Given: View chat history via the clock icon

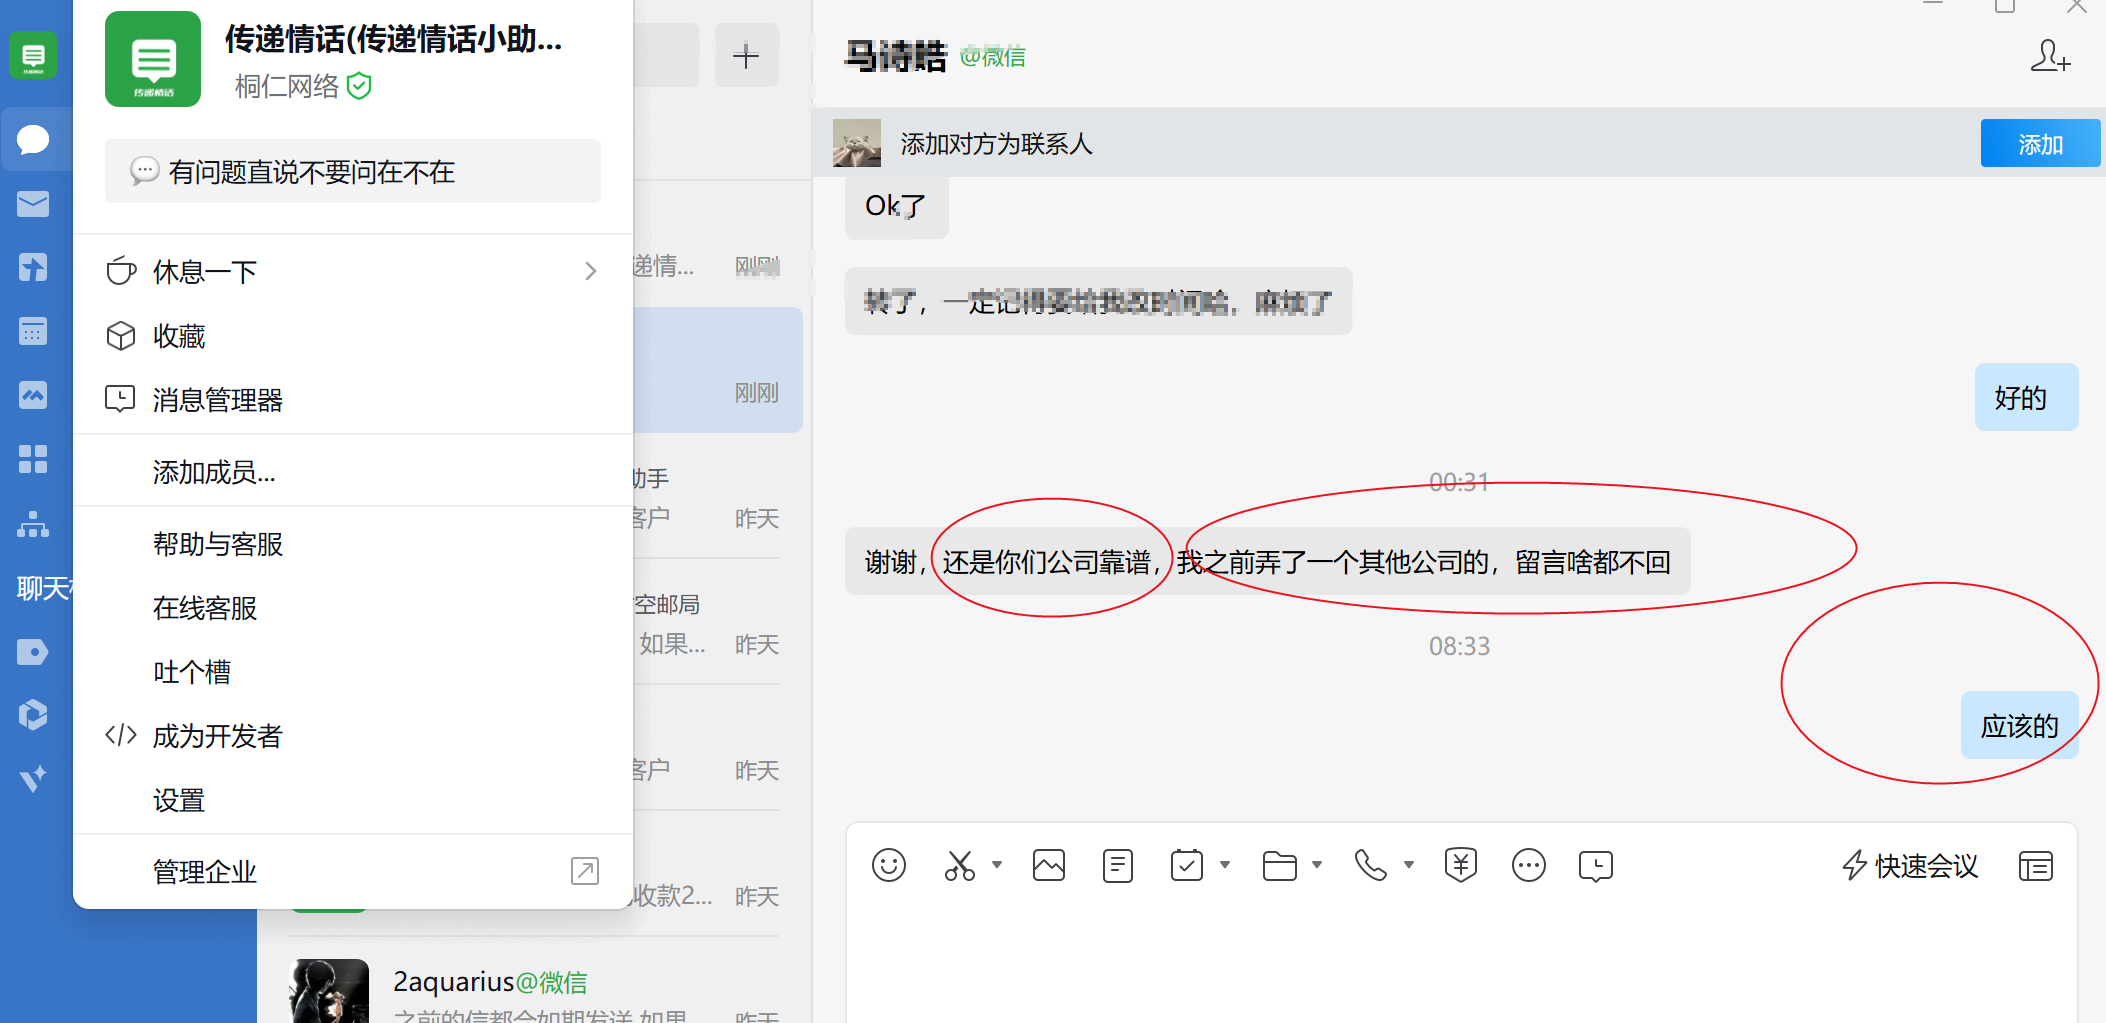Looking at the screenshot, I should click(1595, 866).
